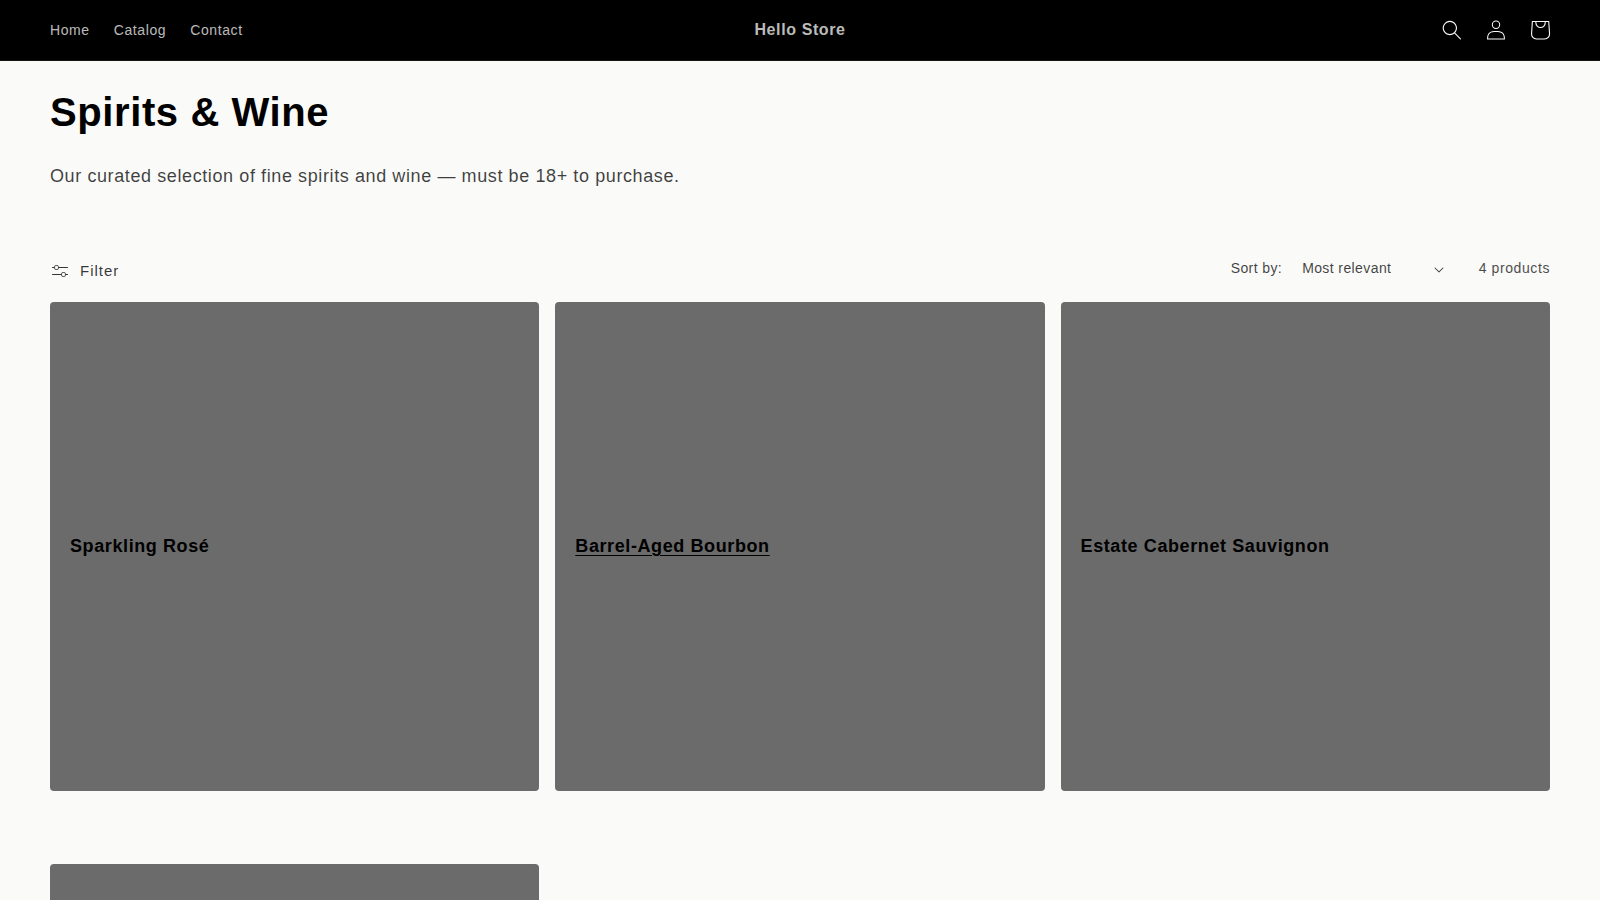The image size is (1600, 900).
Task: Click the Sort by label
Action: (1256, 268)
